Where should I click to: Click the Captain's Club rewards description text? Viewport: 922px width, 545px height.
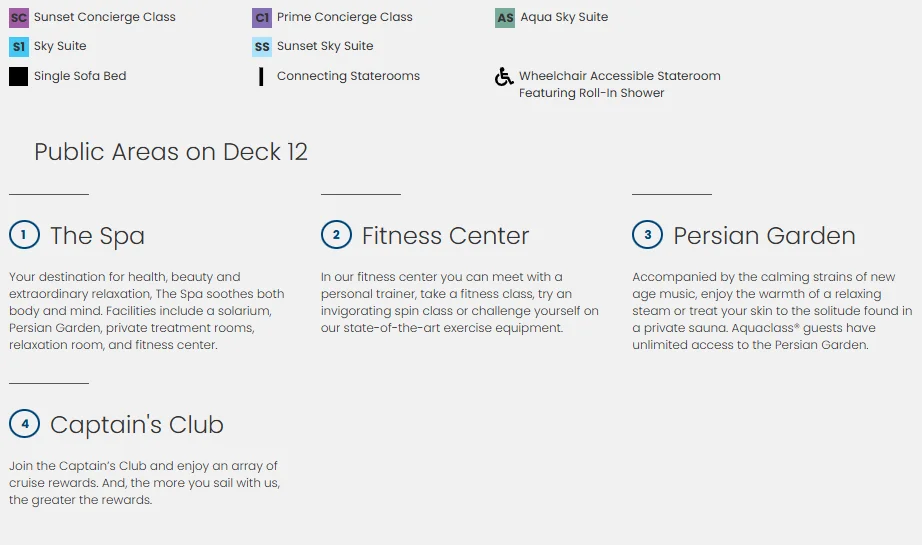145,483
